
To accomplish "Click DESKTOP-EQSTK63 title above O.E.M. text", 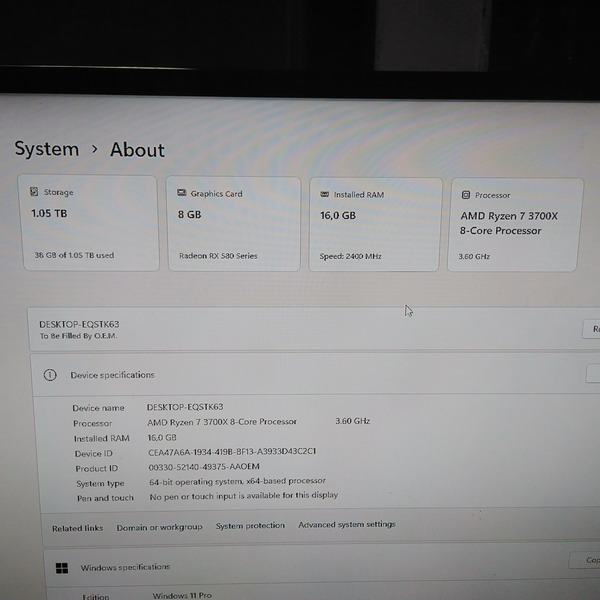I will click(x=79, y=324).
